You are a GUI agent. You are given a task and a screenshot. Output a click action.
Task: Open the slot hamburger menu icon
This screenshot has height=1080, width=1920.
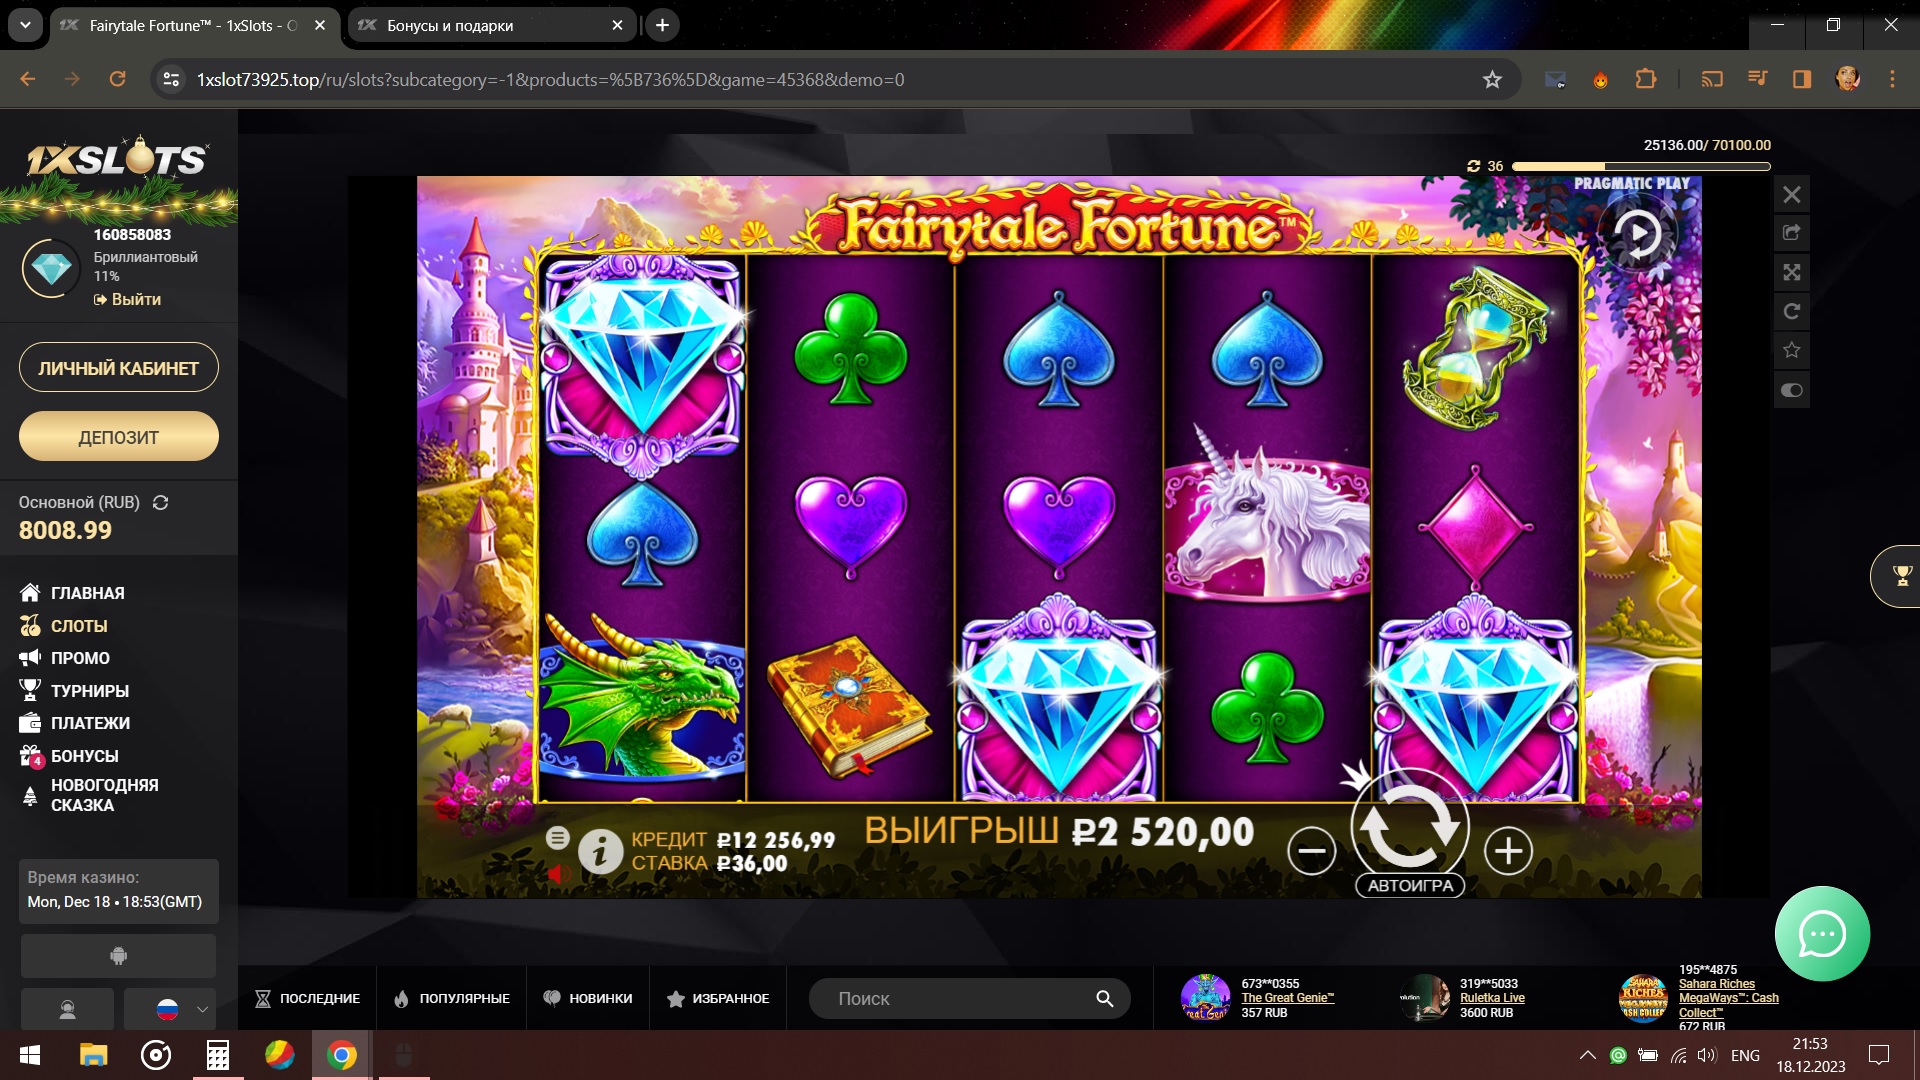tap(558, 838)
